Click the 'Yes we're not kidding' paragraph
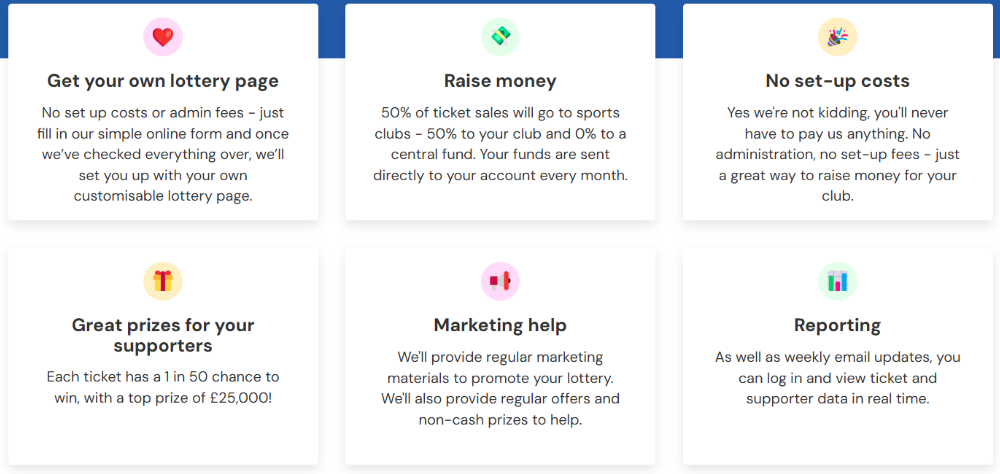The height and width of the screenshot is (474, 1000). [837, 154]
